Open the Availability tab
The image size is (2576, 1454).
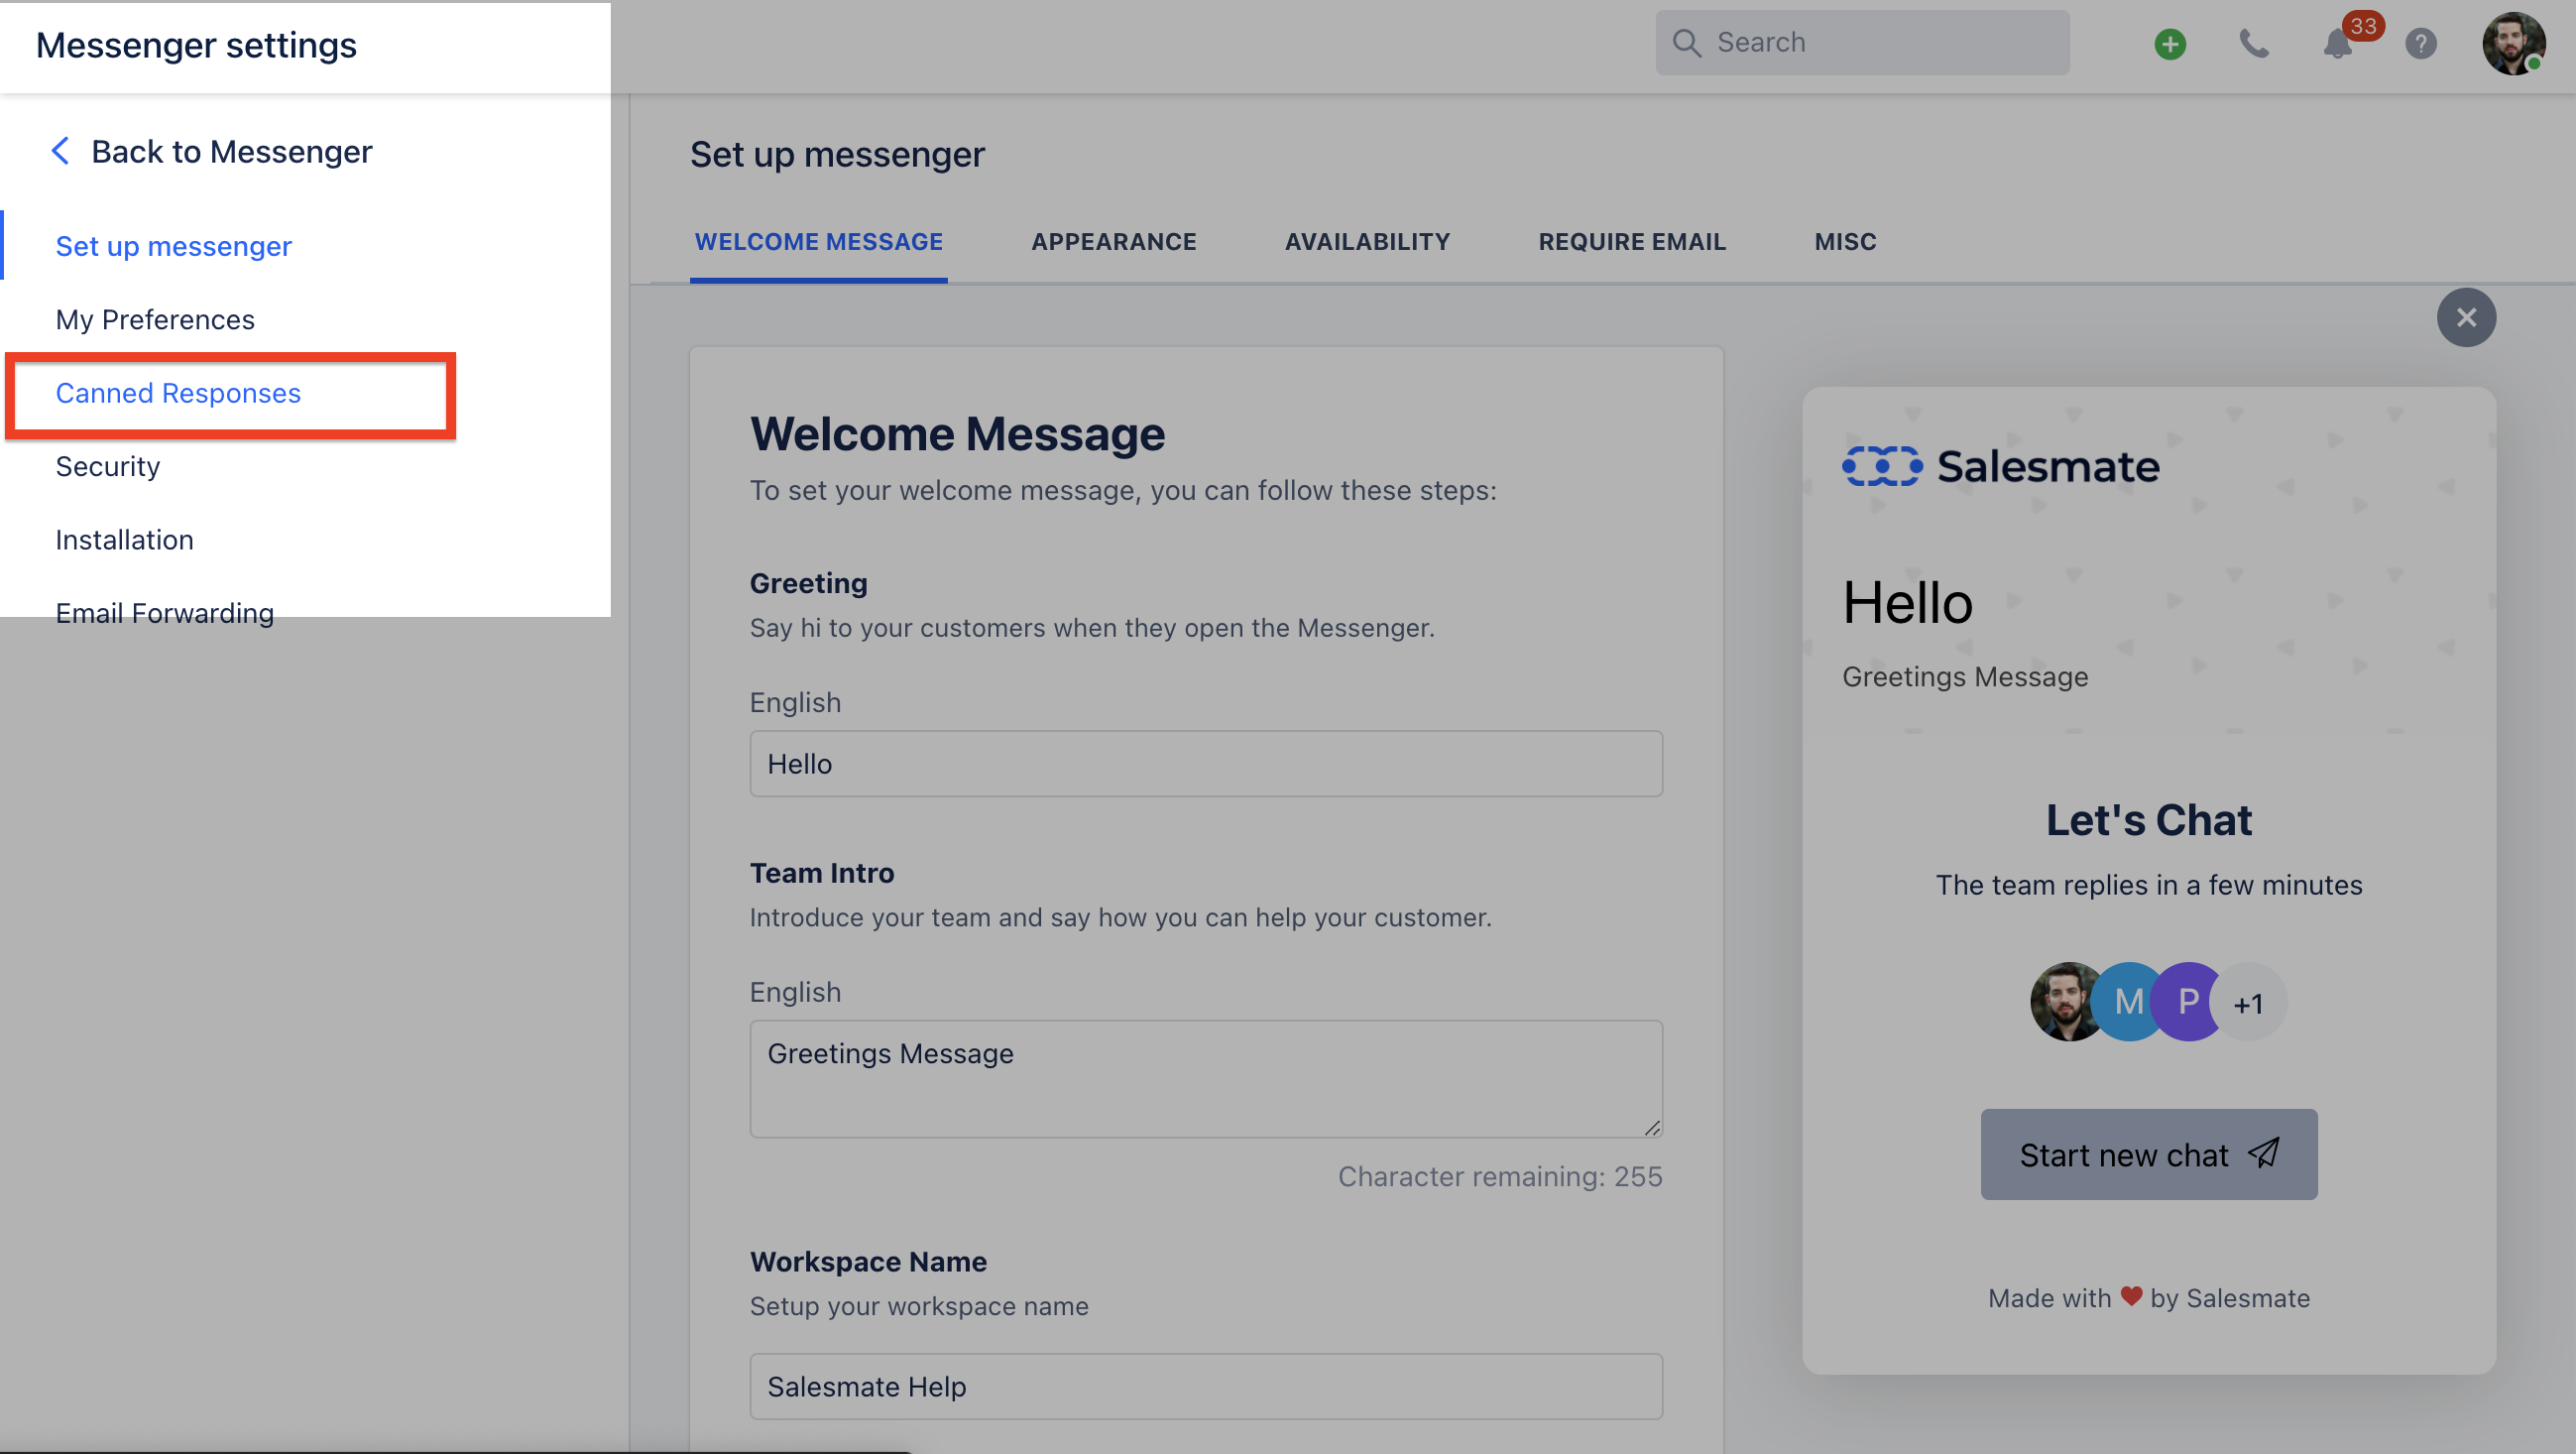(1367, 241)
